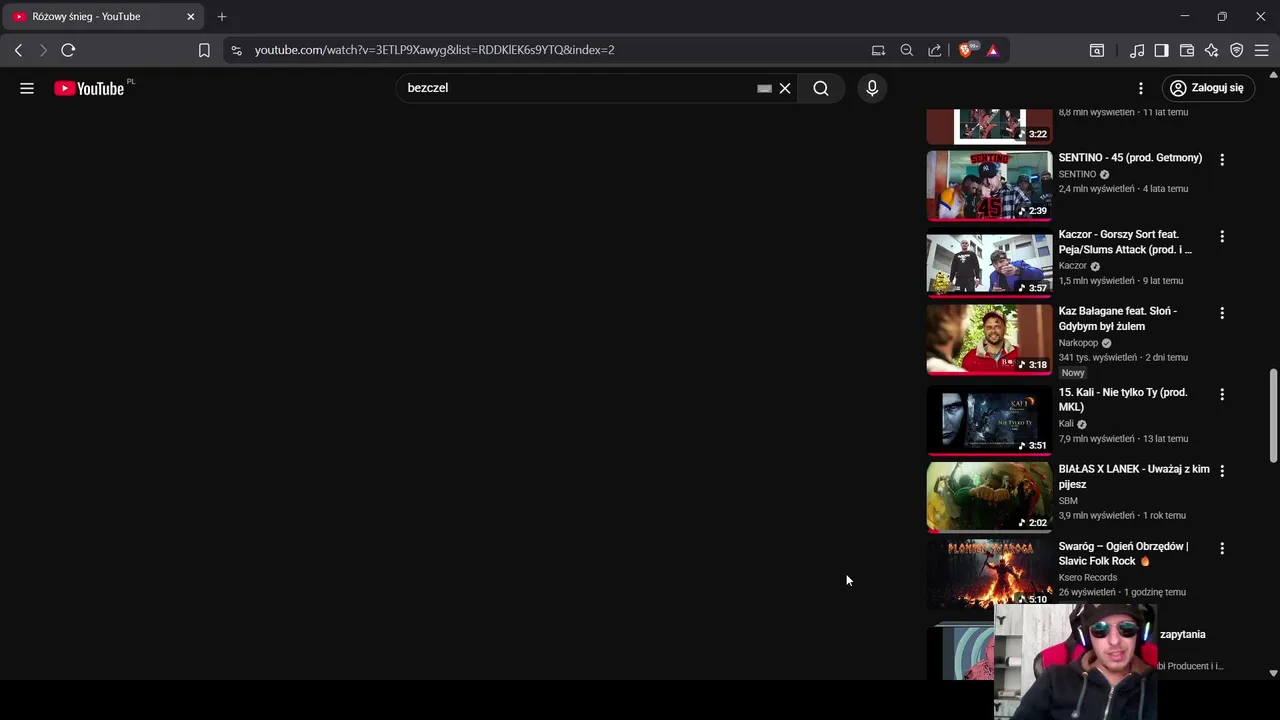Select the Różowy śnieg - YouTube tab
This screenshot has height=720, width=1280.
(x=104, y=17)
